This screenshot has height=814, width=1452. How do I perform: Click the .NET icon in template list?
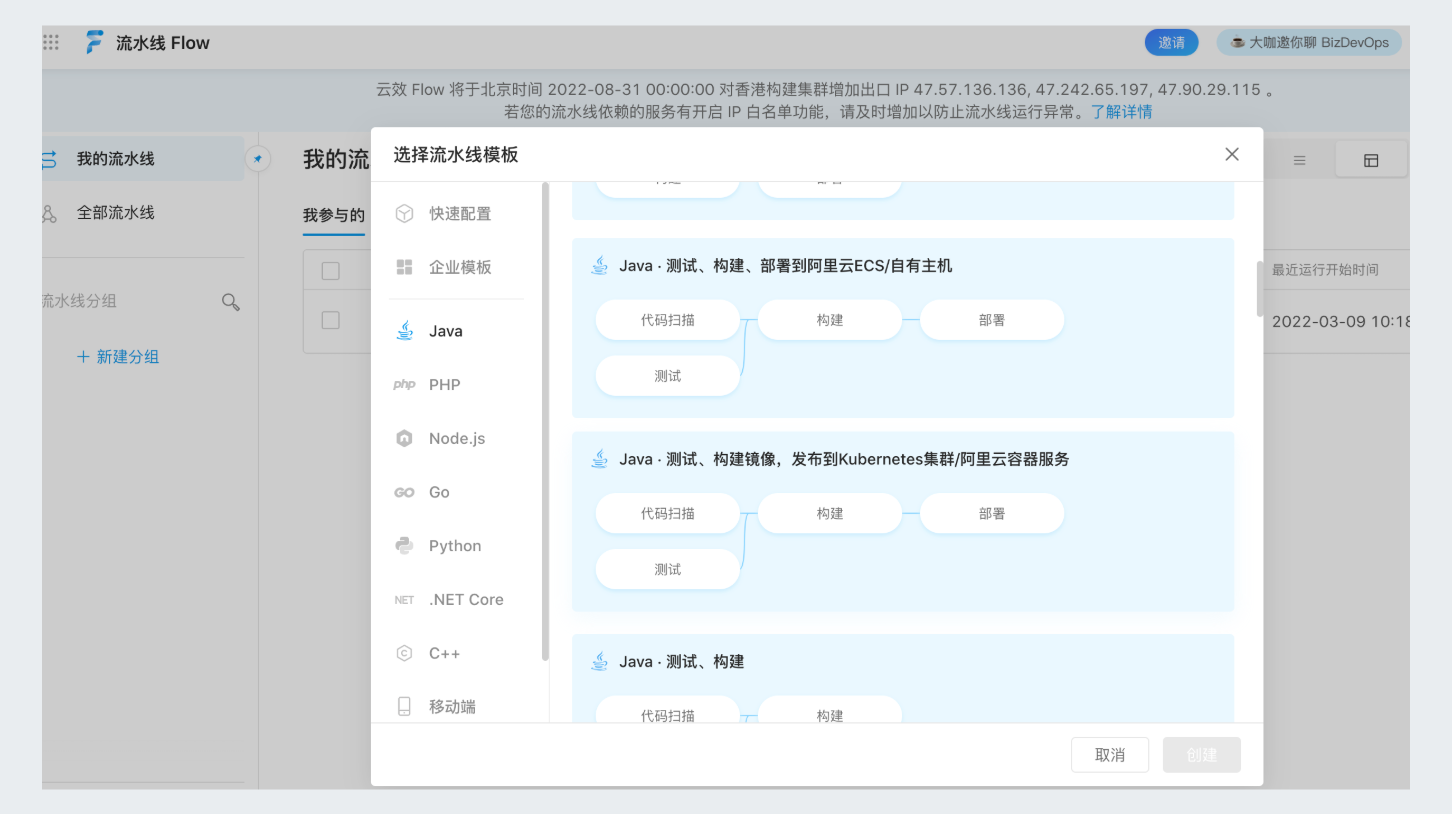pos(404,600)
